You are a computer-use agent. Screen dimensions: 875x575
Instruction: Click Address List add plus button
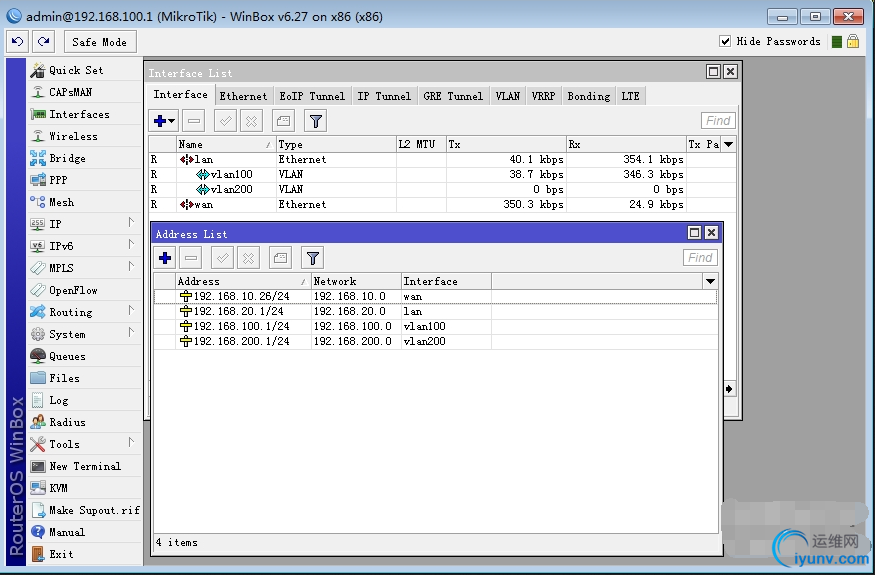[165, 258]
